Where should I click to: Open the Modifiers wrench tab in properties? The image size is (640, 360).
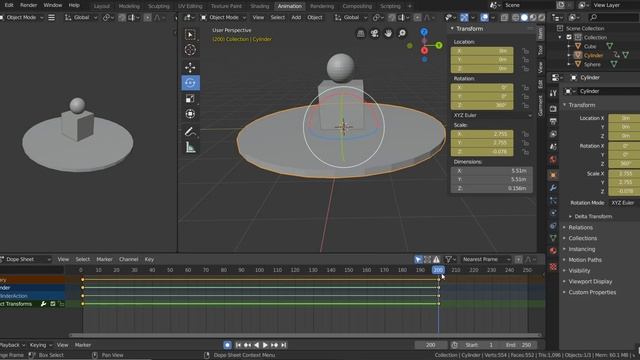click(553, 188)
